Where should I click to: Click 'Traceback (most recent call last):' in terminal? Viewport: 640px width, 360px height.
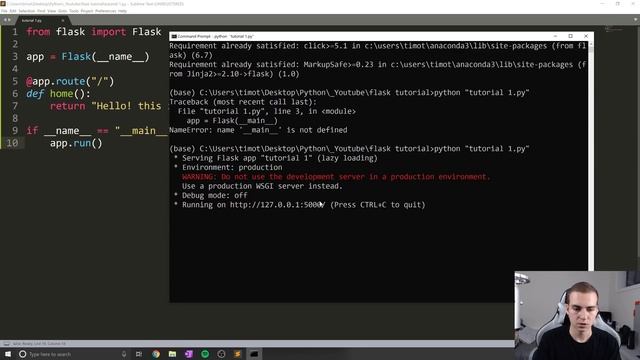[243, 102]
